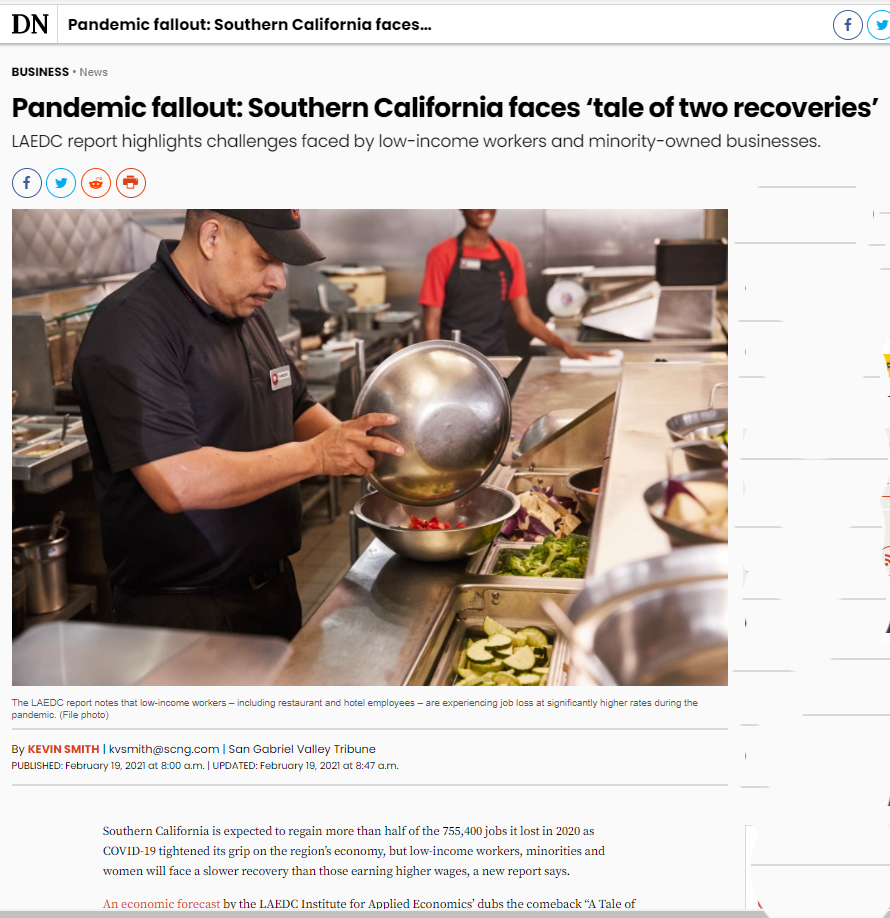Share article on Facebook below subtitle
The width and height of the screenshot is (890, 918).
click(x=27, y=183)
